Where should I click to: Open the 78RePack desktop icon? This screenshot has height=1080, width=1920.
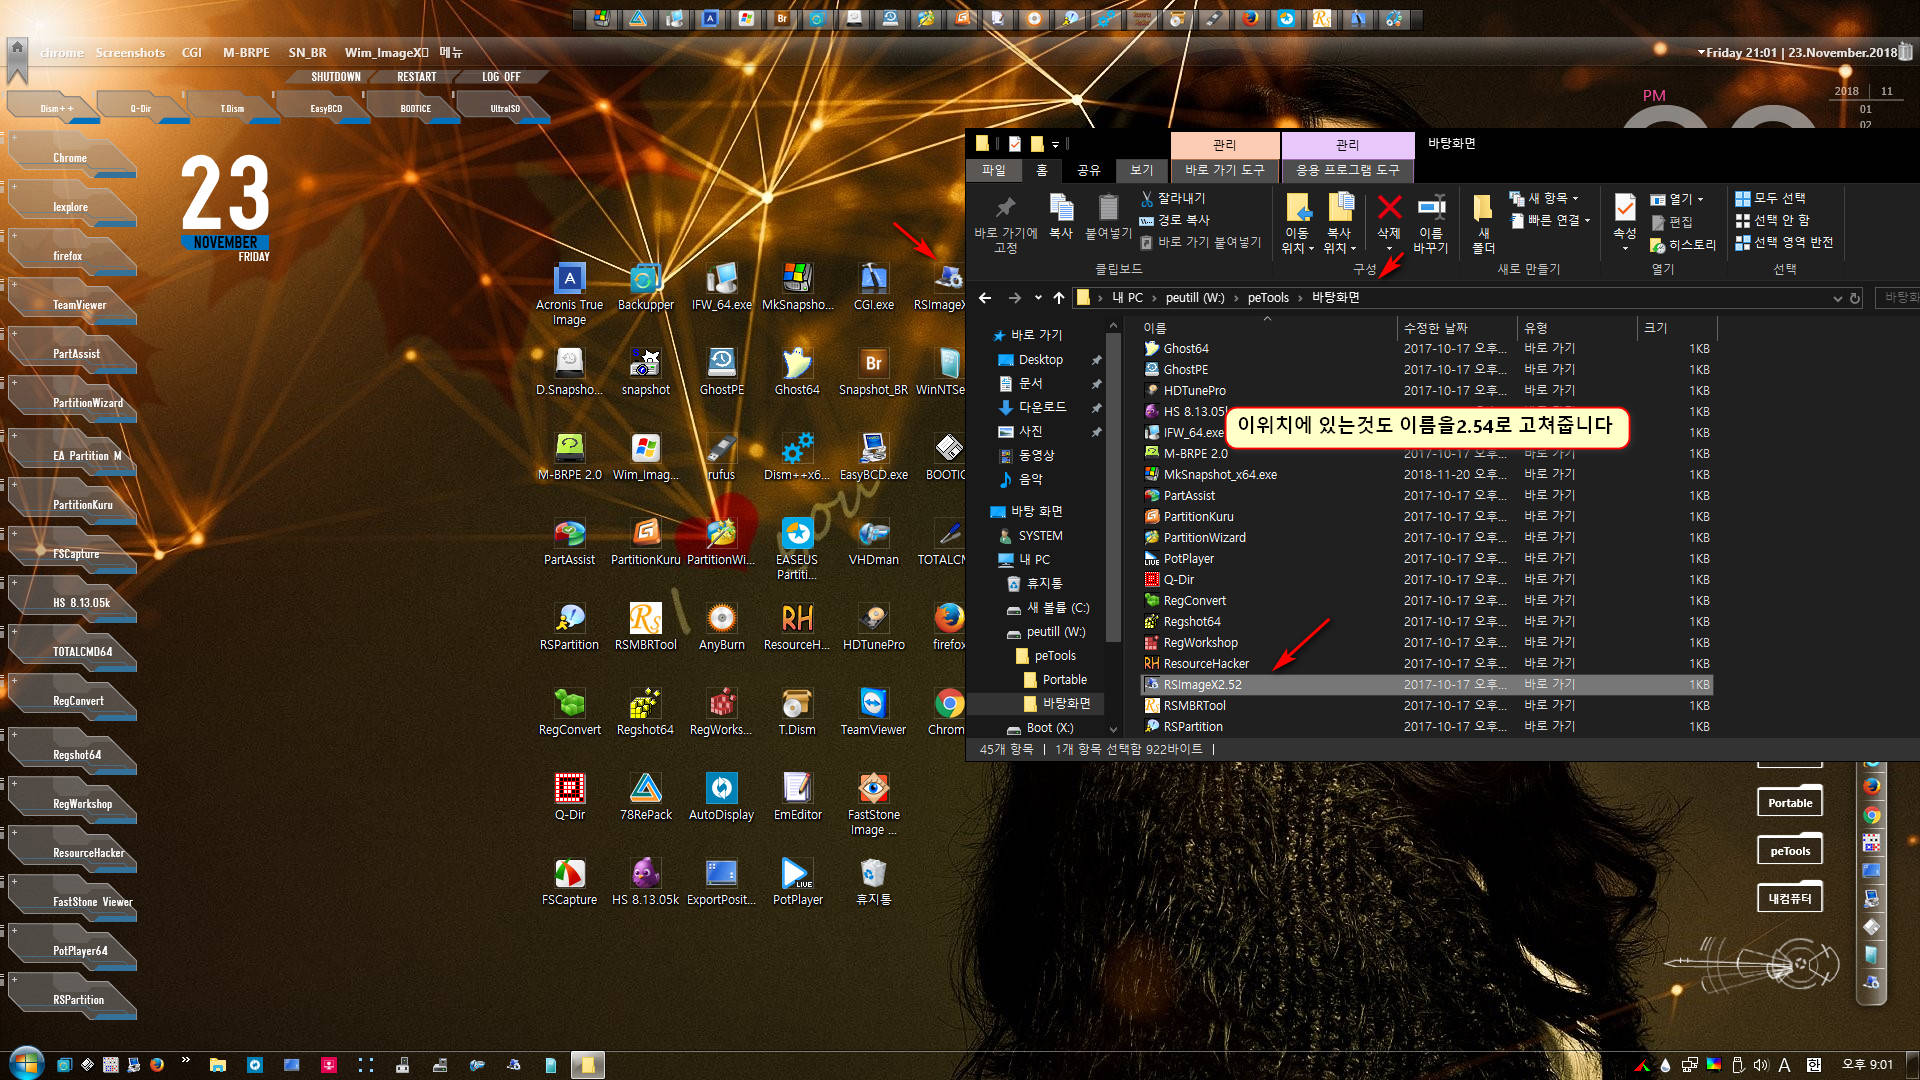click(x=646, y=797)
